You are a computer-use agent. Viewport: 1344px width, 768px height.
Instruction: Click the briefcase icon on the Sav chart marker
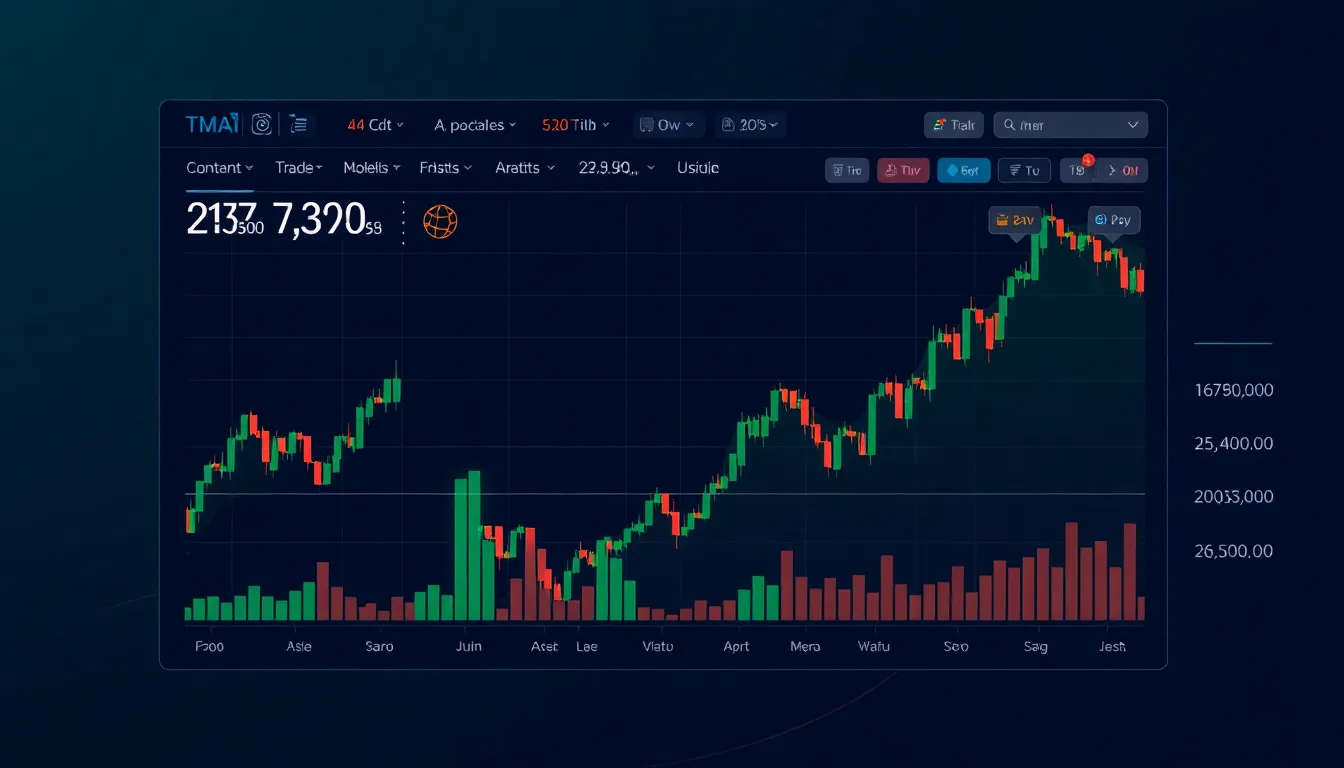pos(1001,220)
